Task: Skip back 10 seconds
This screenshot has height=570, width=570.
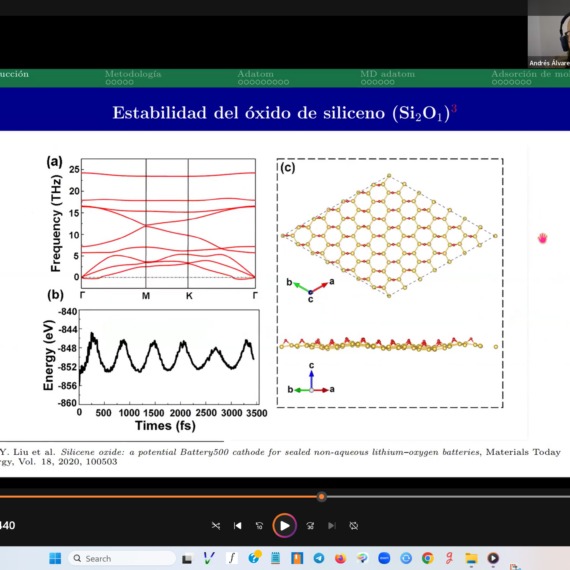Action: [259, 526]
